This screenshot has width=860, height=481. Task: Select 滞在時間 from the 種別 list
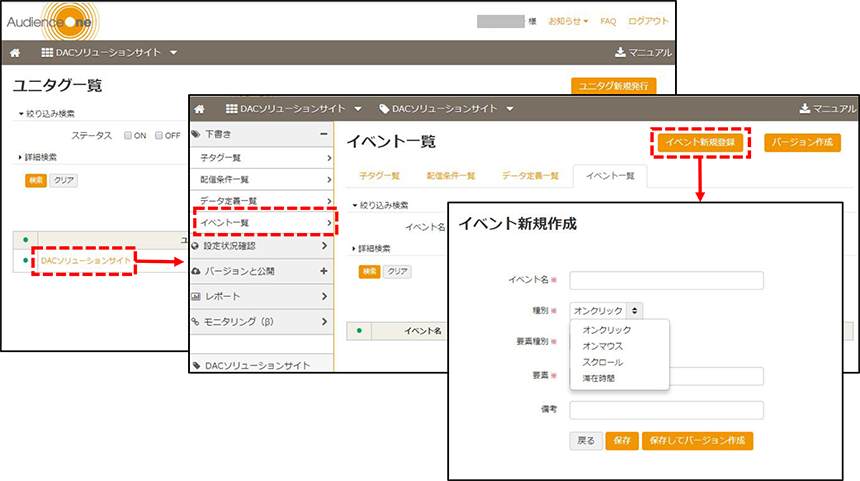pyautogui.click(x=598, y=378)
